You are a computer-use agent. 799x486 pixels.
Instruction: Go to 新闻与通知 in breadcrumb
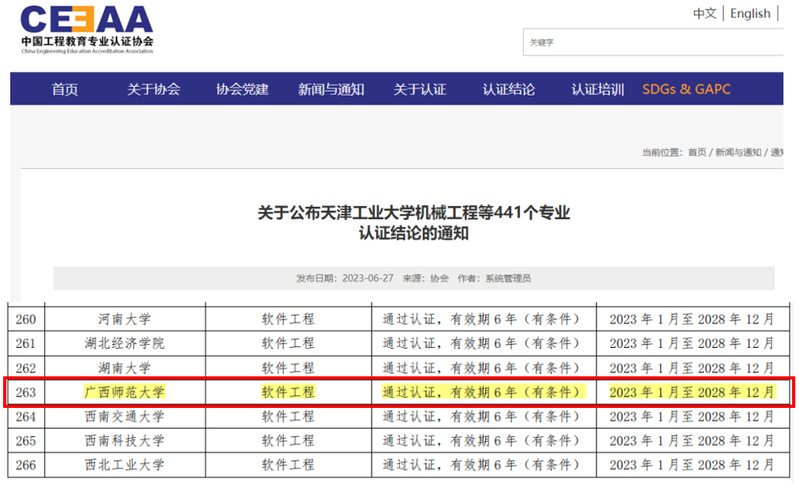pyautogui.click(x=738, y=152)
